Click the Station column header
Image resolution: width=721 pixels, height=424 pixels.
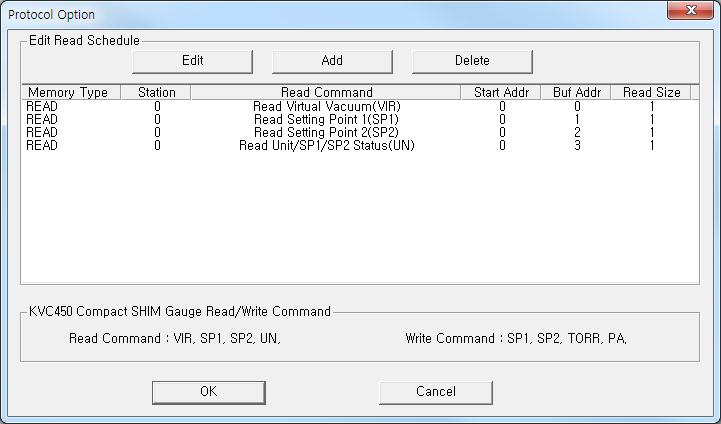[x=156, y=92]
